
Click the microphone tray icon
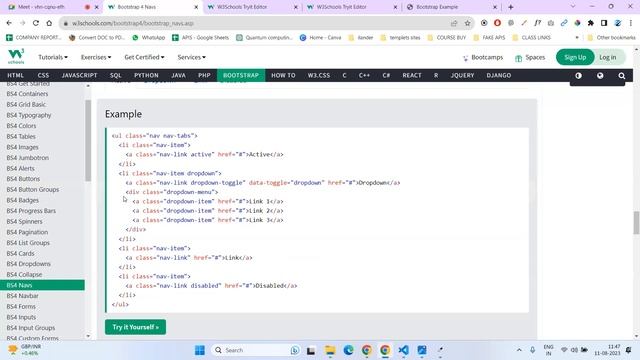click(x=532, y=350)
